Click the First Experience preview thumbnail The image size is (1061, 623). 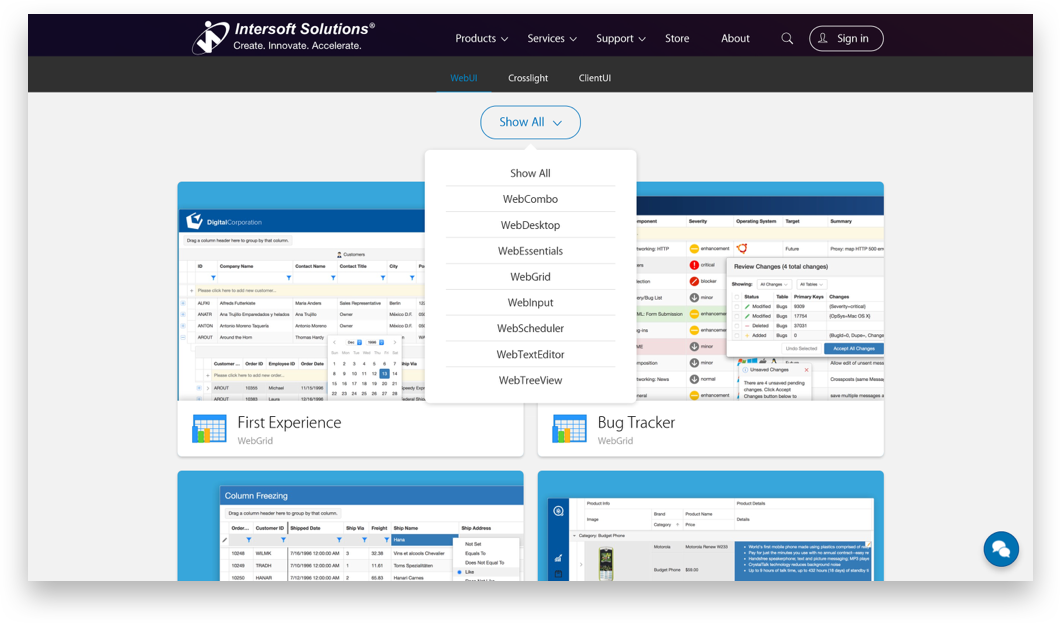point(301,291)
